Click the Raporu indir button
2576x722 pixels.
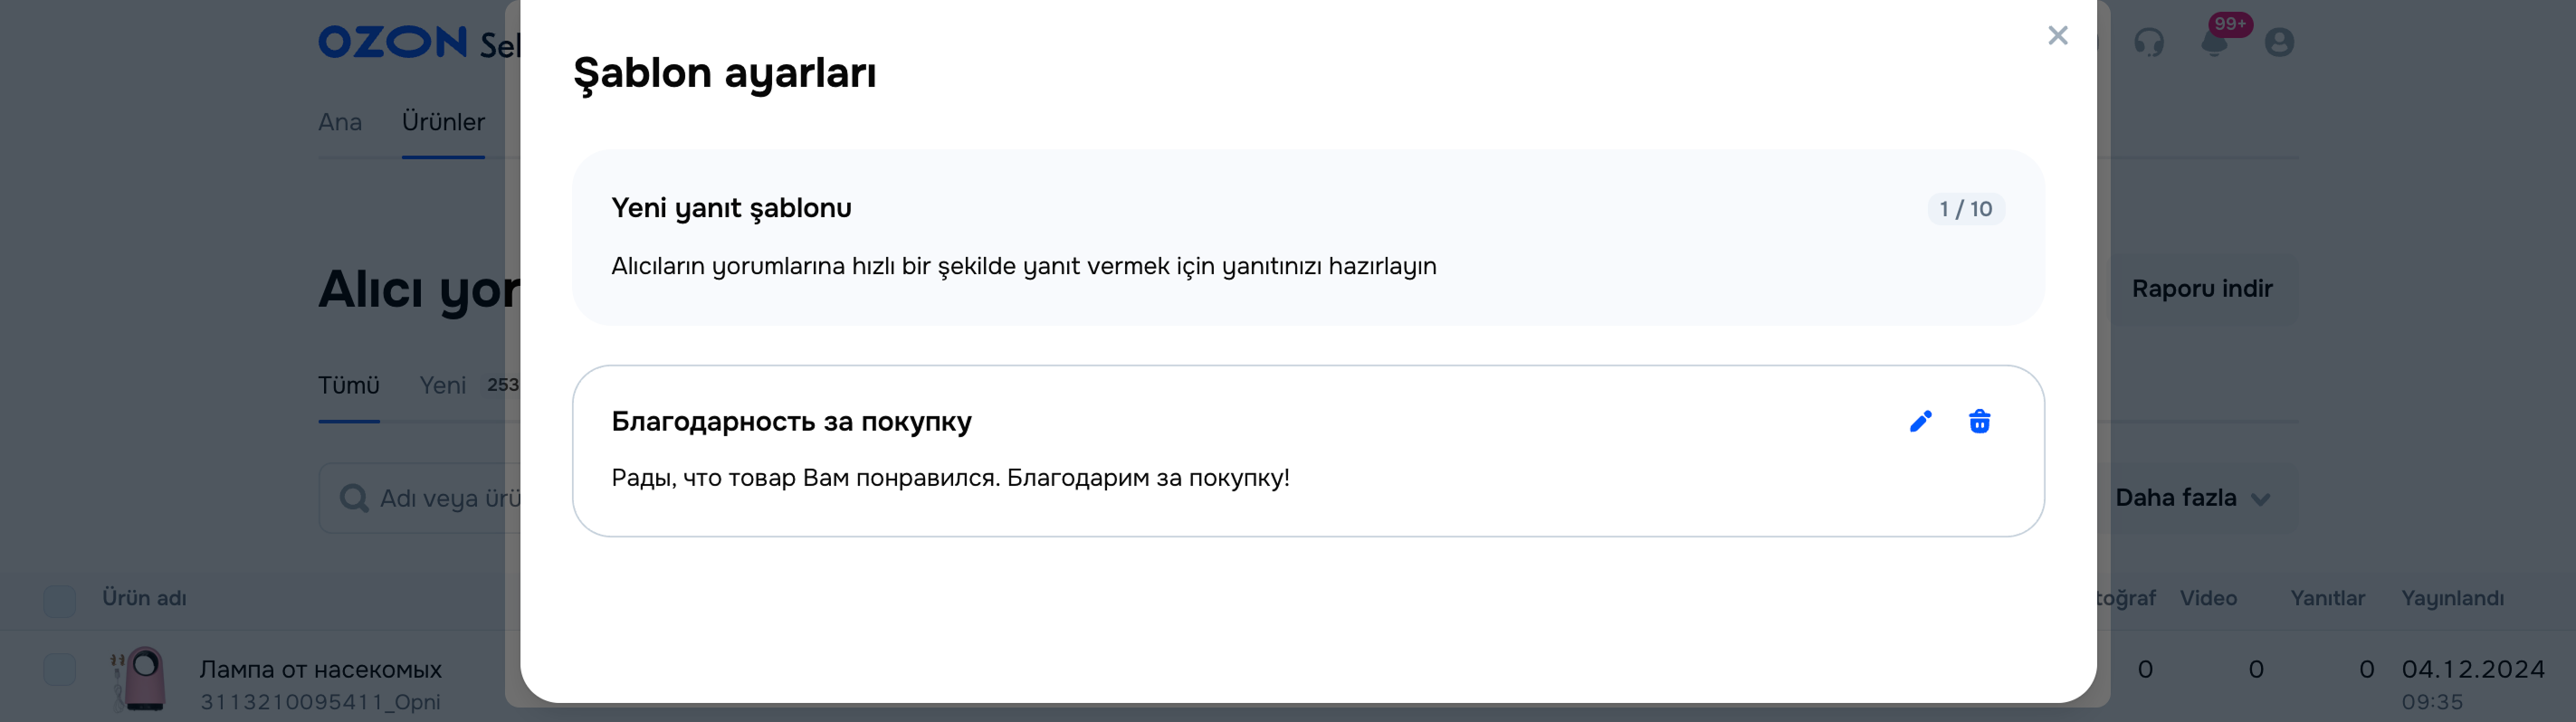2201,289
